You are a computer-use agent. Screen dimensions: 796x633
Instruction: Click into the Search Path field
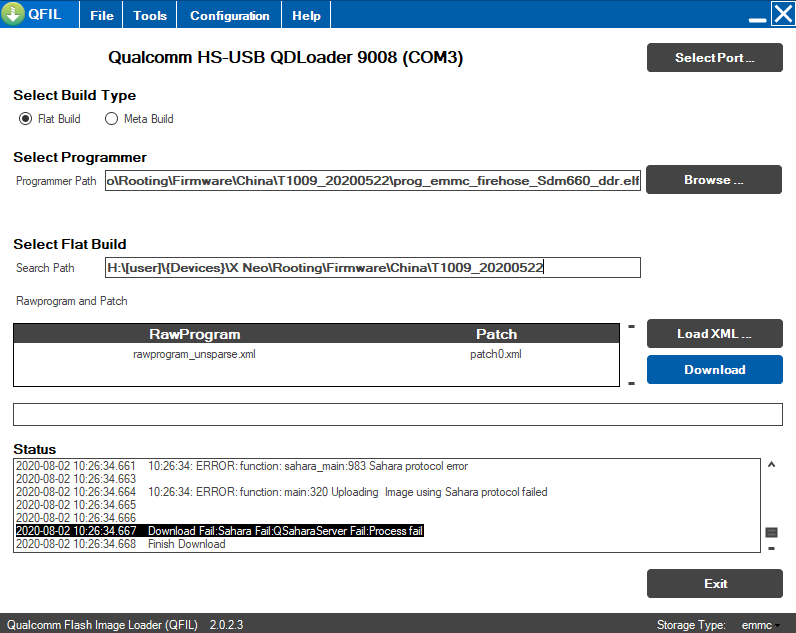click(372, 268)
